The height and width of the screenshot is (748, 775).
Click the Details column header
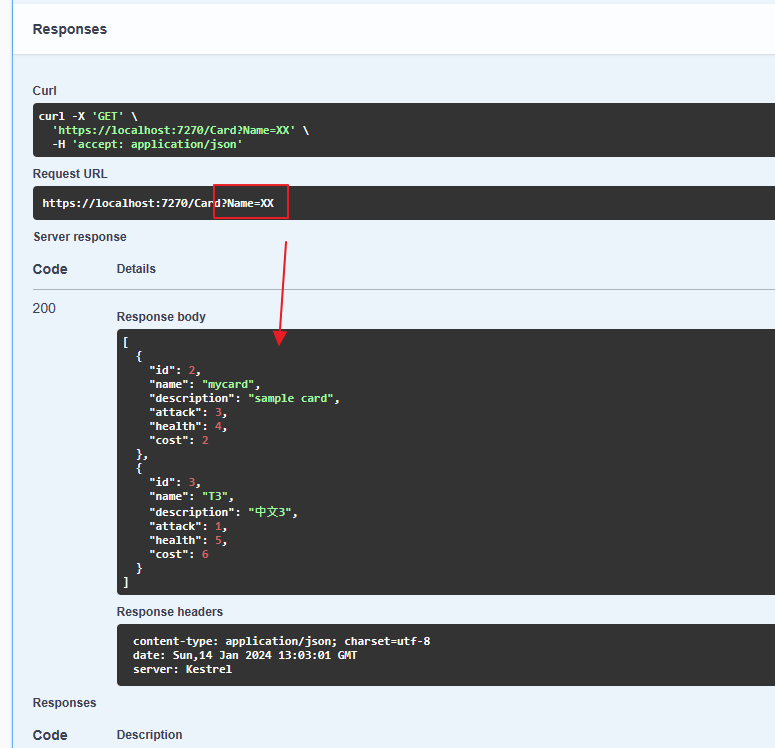136,269
